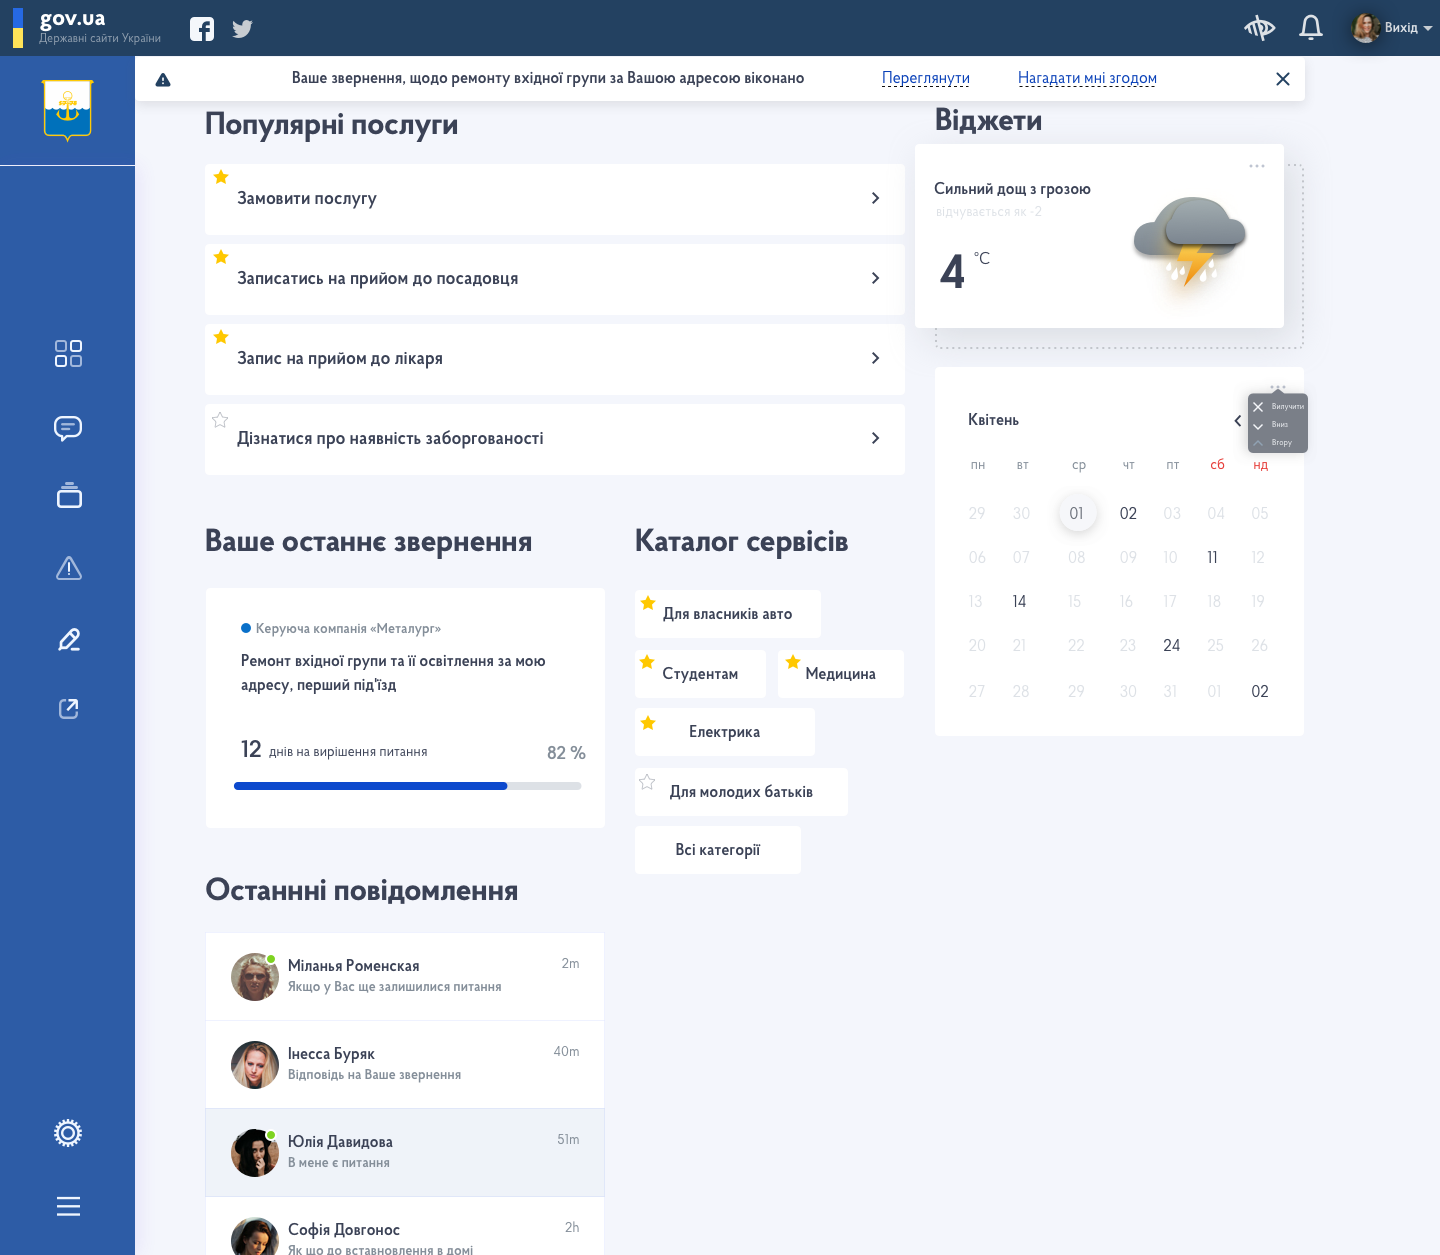Favorite the Для молодих батьків star
Screen dimensions: 1440x1255
(x=647, y=782)
